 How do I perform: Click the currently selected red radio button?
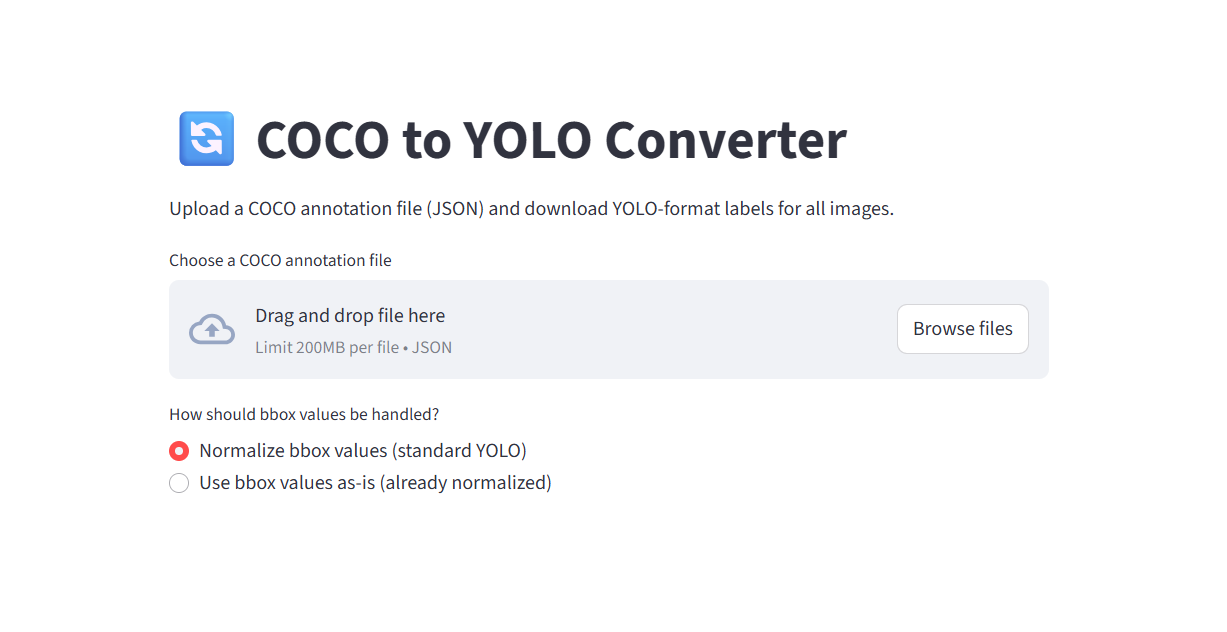(x=179, y=451)
